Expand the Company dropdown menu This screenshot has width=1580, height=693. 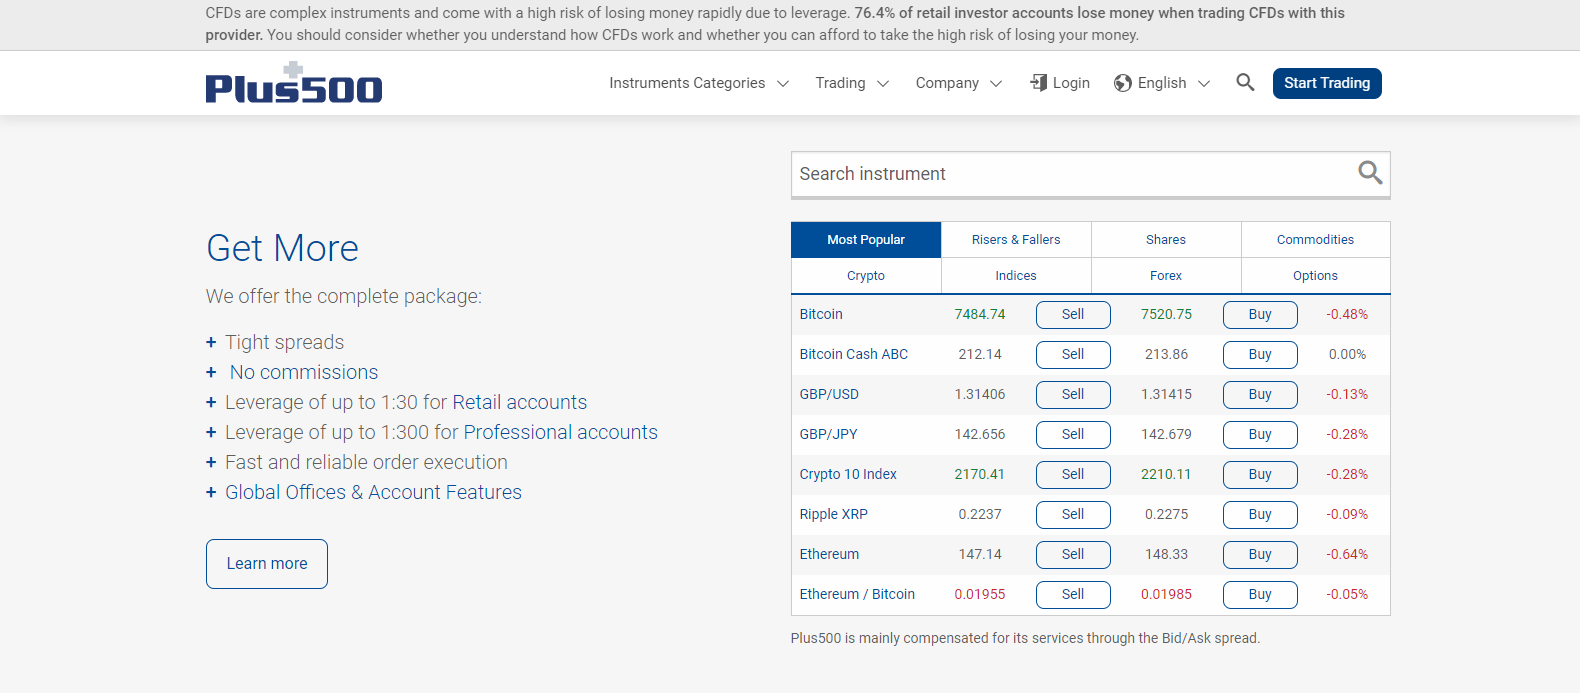(958, 83)
